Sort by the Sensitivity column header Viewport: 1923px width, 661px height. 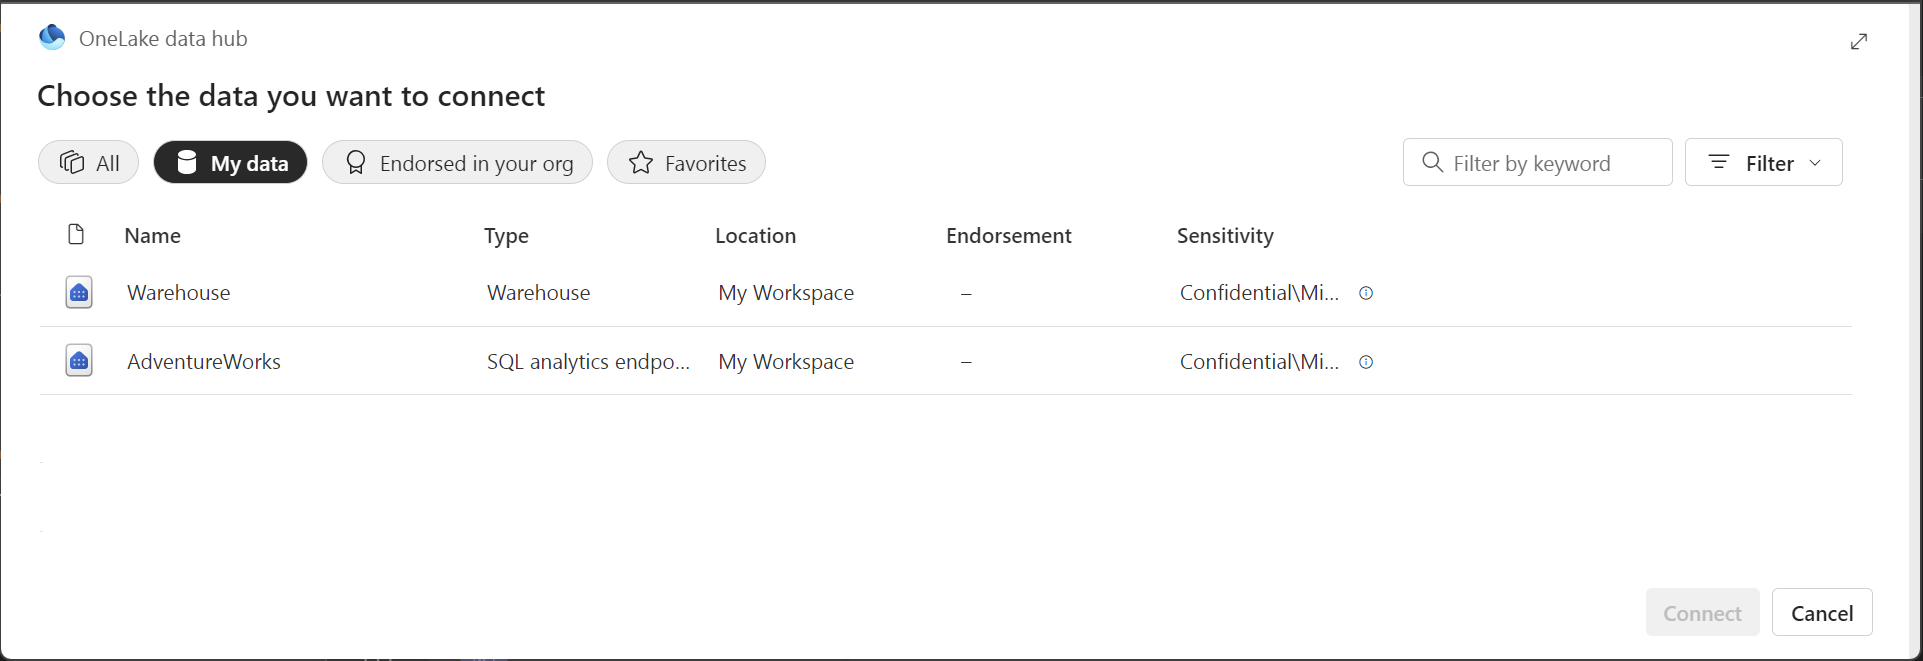[x=1225, y=236]
